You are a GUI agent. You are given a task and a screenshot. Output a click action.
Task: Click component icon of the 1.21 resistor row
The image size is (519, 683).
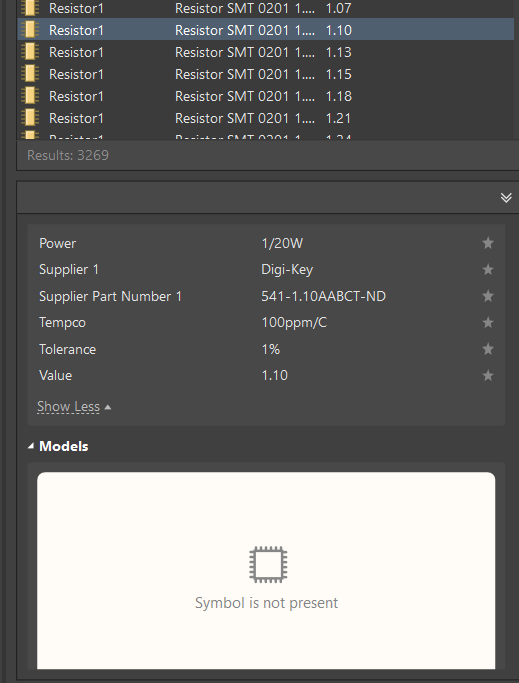(30, 118)
